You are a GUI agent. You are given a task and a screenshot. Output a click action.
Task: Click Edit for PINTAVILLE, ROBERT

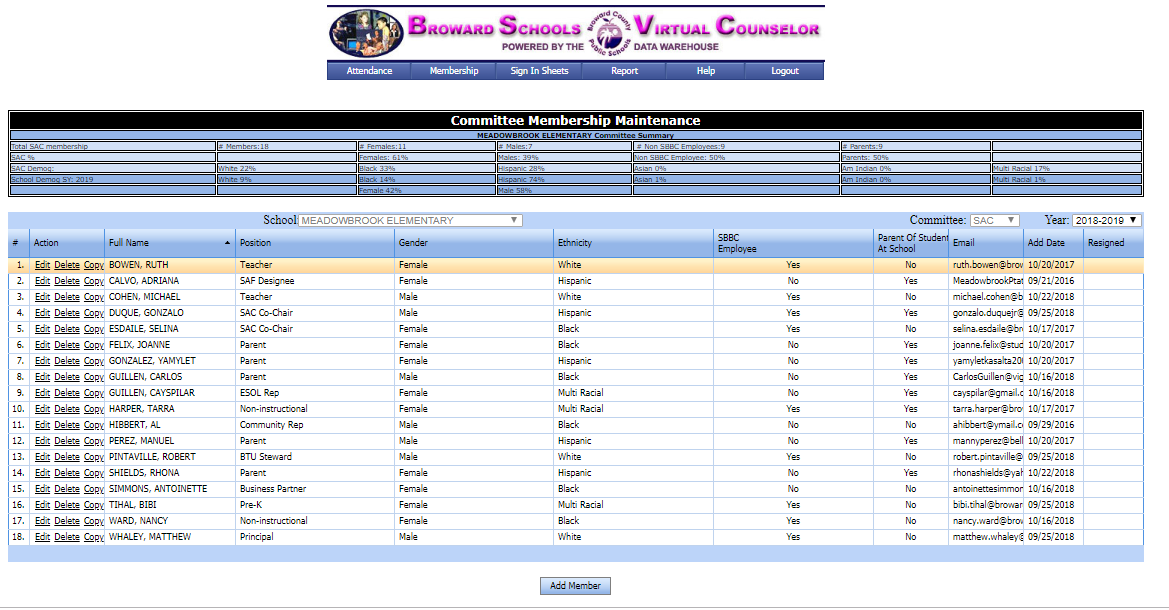[42, 457]
